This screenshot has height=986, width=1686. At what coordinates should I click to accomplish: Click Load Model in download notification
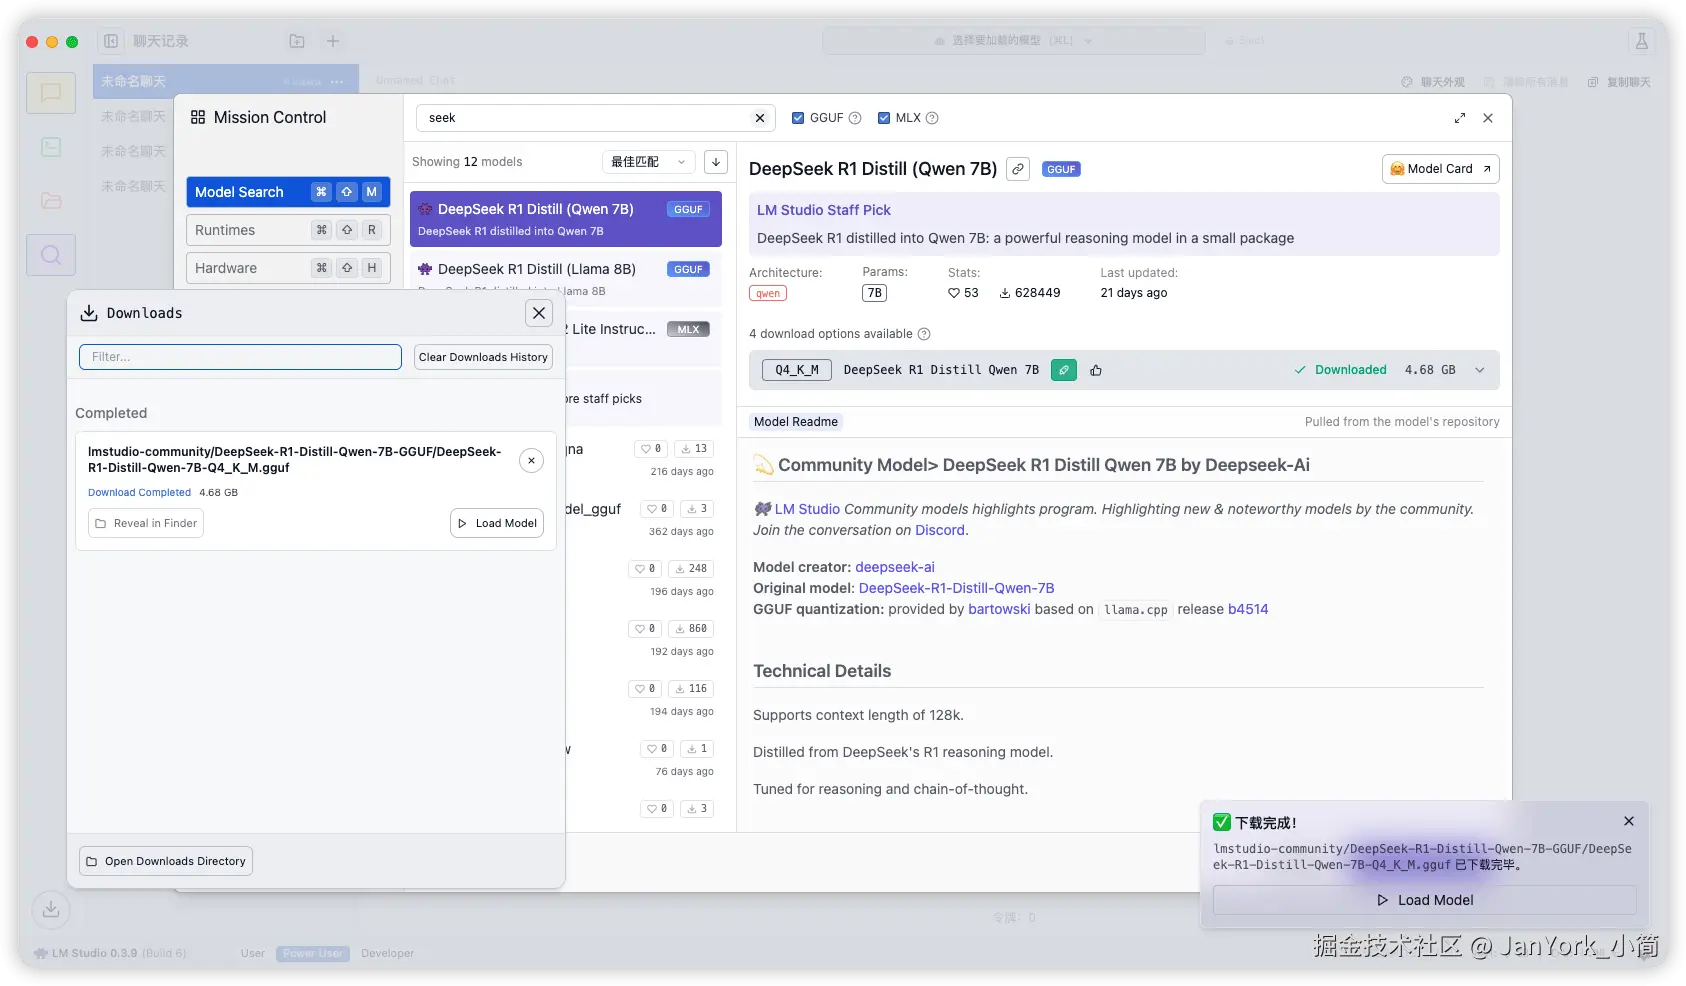(1424, 900)
